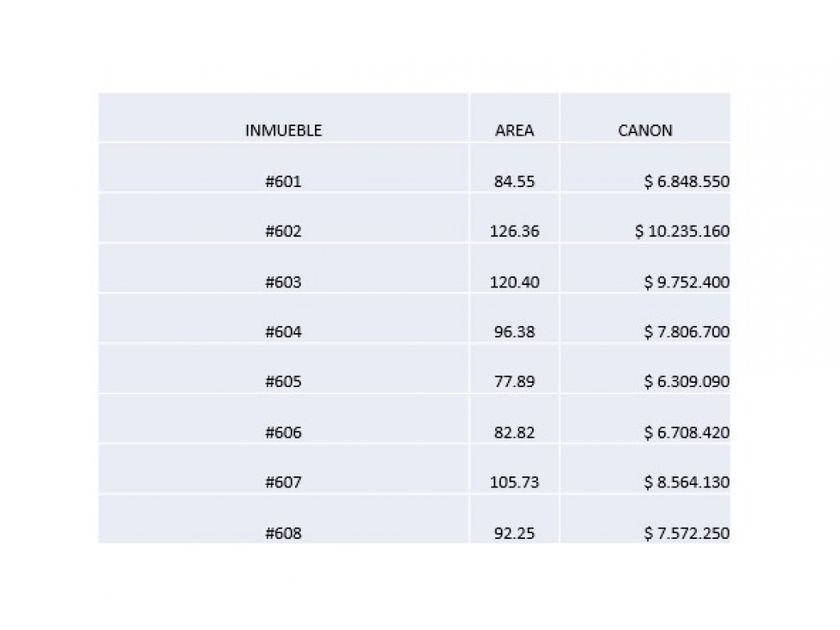Select the #603 row label

[283, 282]
